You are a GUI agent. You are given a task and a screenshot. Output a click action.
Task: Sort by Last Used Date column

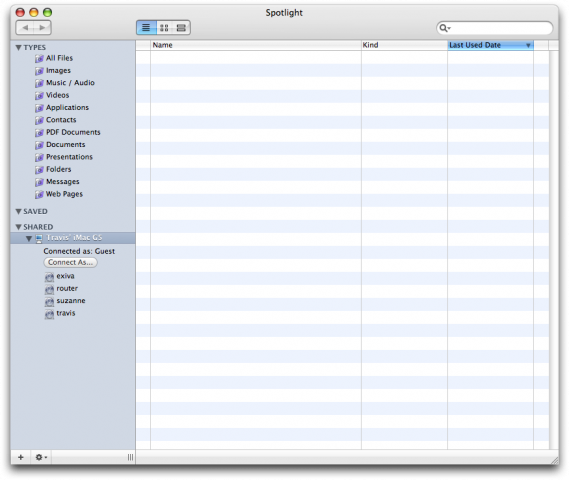490,45
